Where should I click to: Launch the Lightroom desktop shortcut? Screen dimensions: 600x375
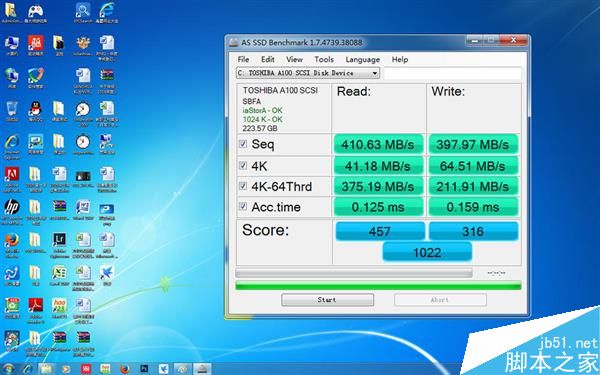tap(59, 241)
